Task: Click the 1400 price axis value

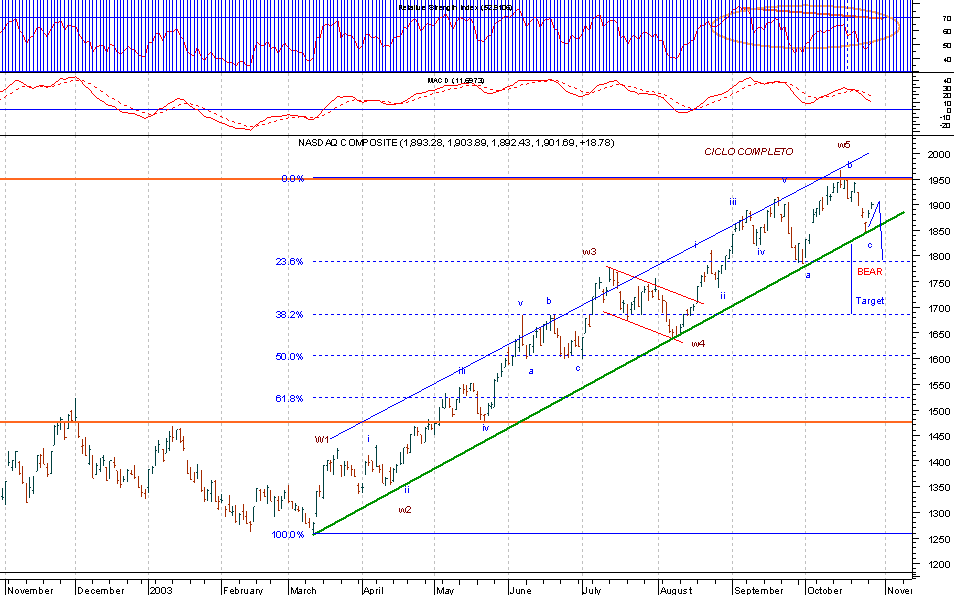Action: click(x=940, y=462)
